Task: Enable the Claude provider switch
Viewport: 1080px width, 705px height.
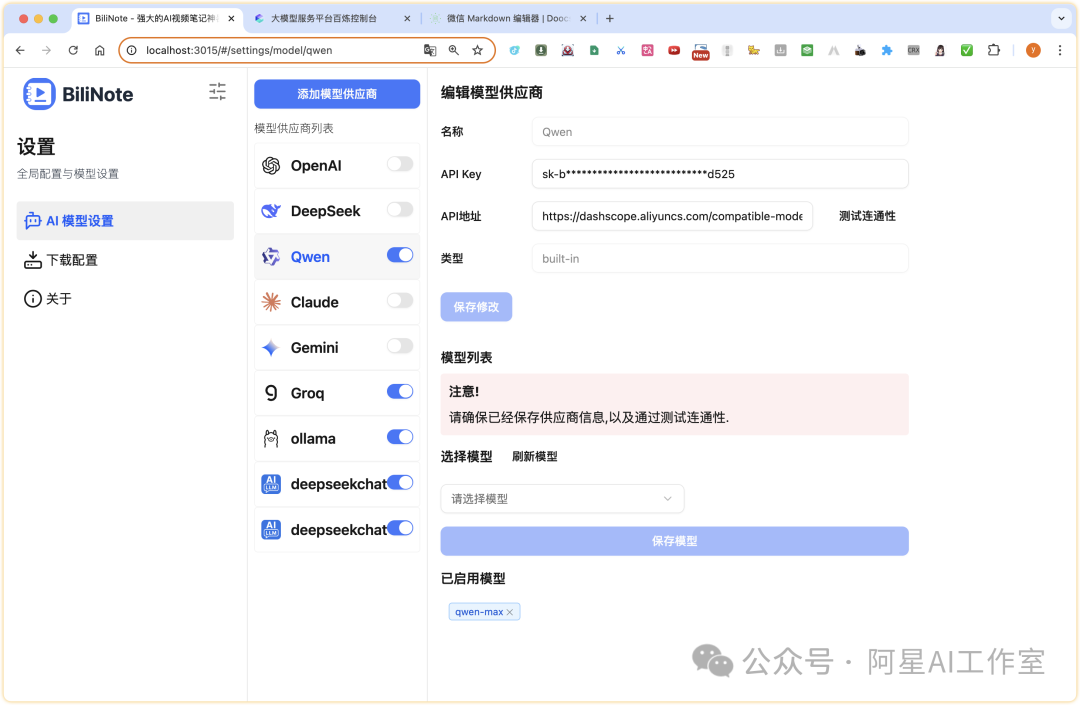Action: point(399,300)
